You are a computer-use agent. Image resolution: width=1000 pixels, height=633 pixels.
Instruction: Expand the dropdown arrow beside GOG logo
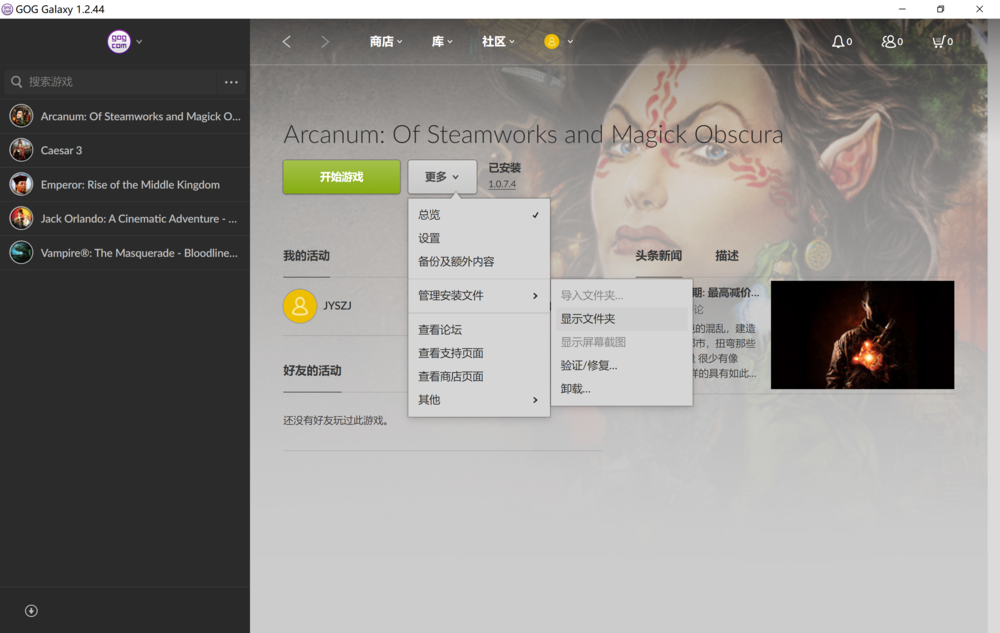139,42
